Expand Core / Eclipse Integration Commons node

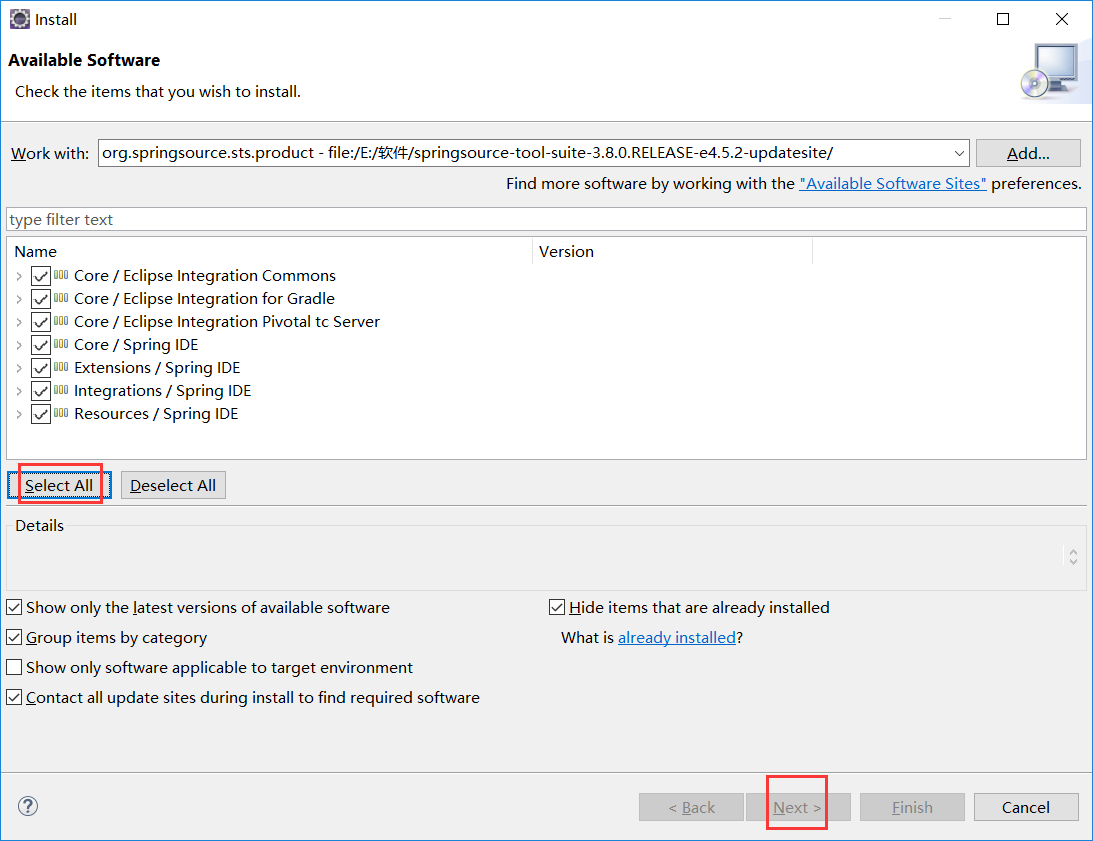19,276
